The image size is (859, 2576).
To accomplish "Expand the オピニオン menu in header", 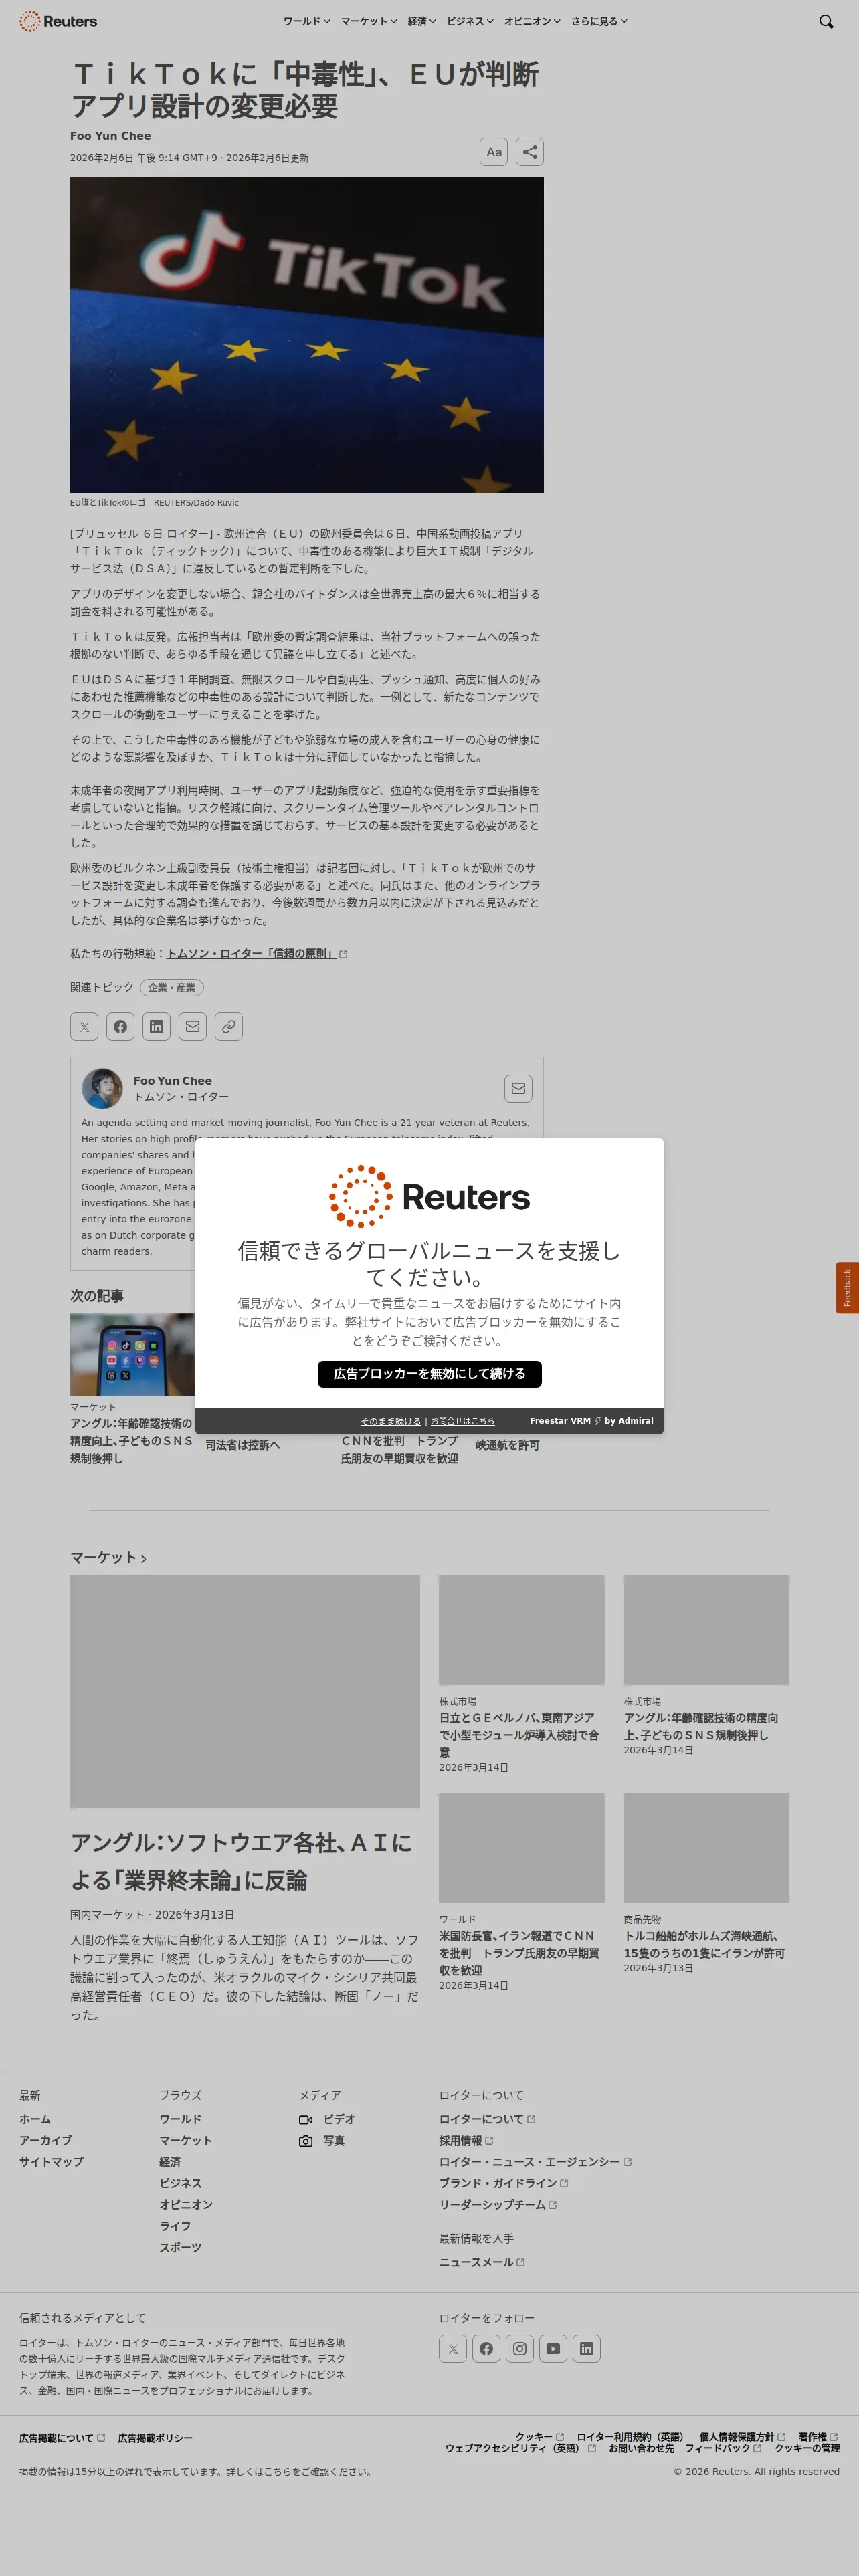I will (532, 21).
